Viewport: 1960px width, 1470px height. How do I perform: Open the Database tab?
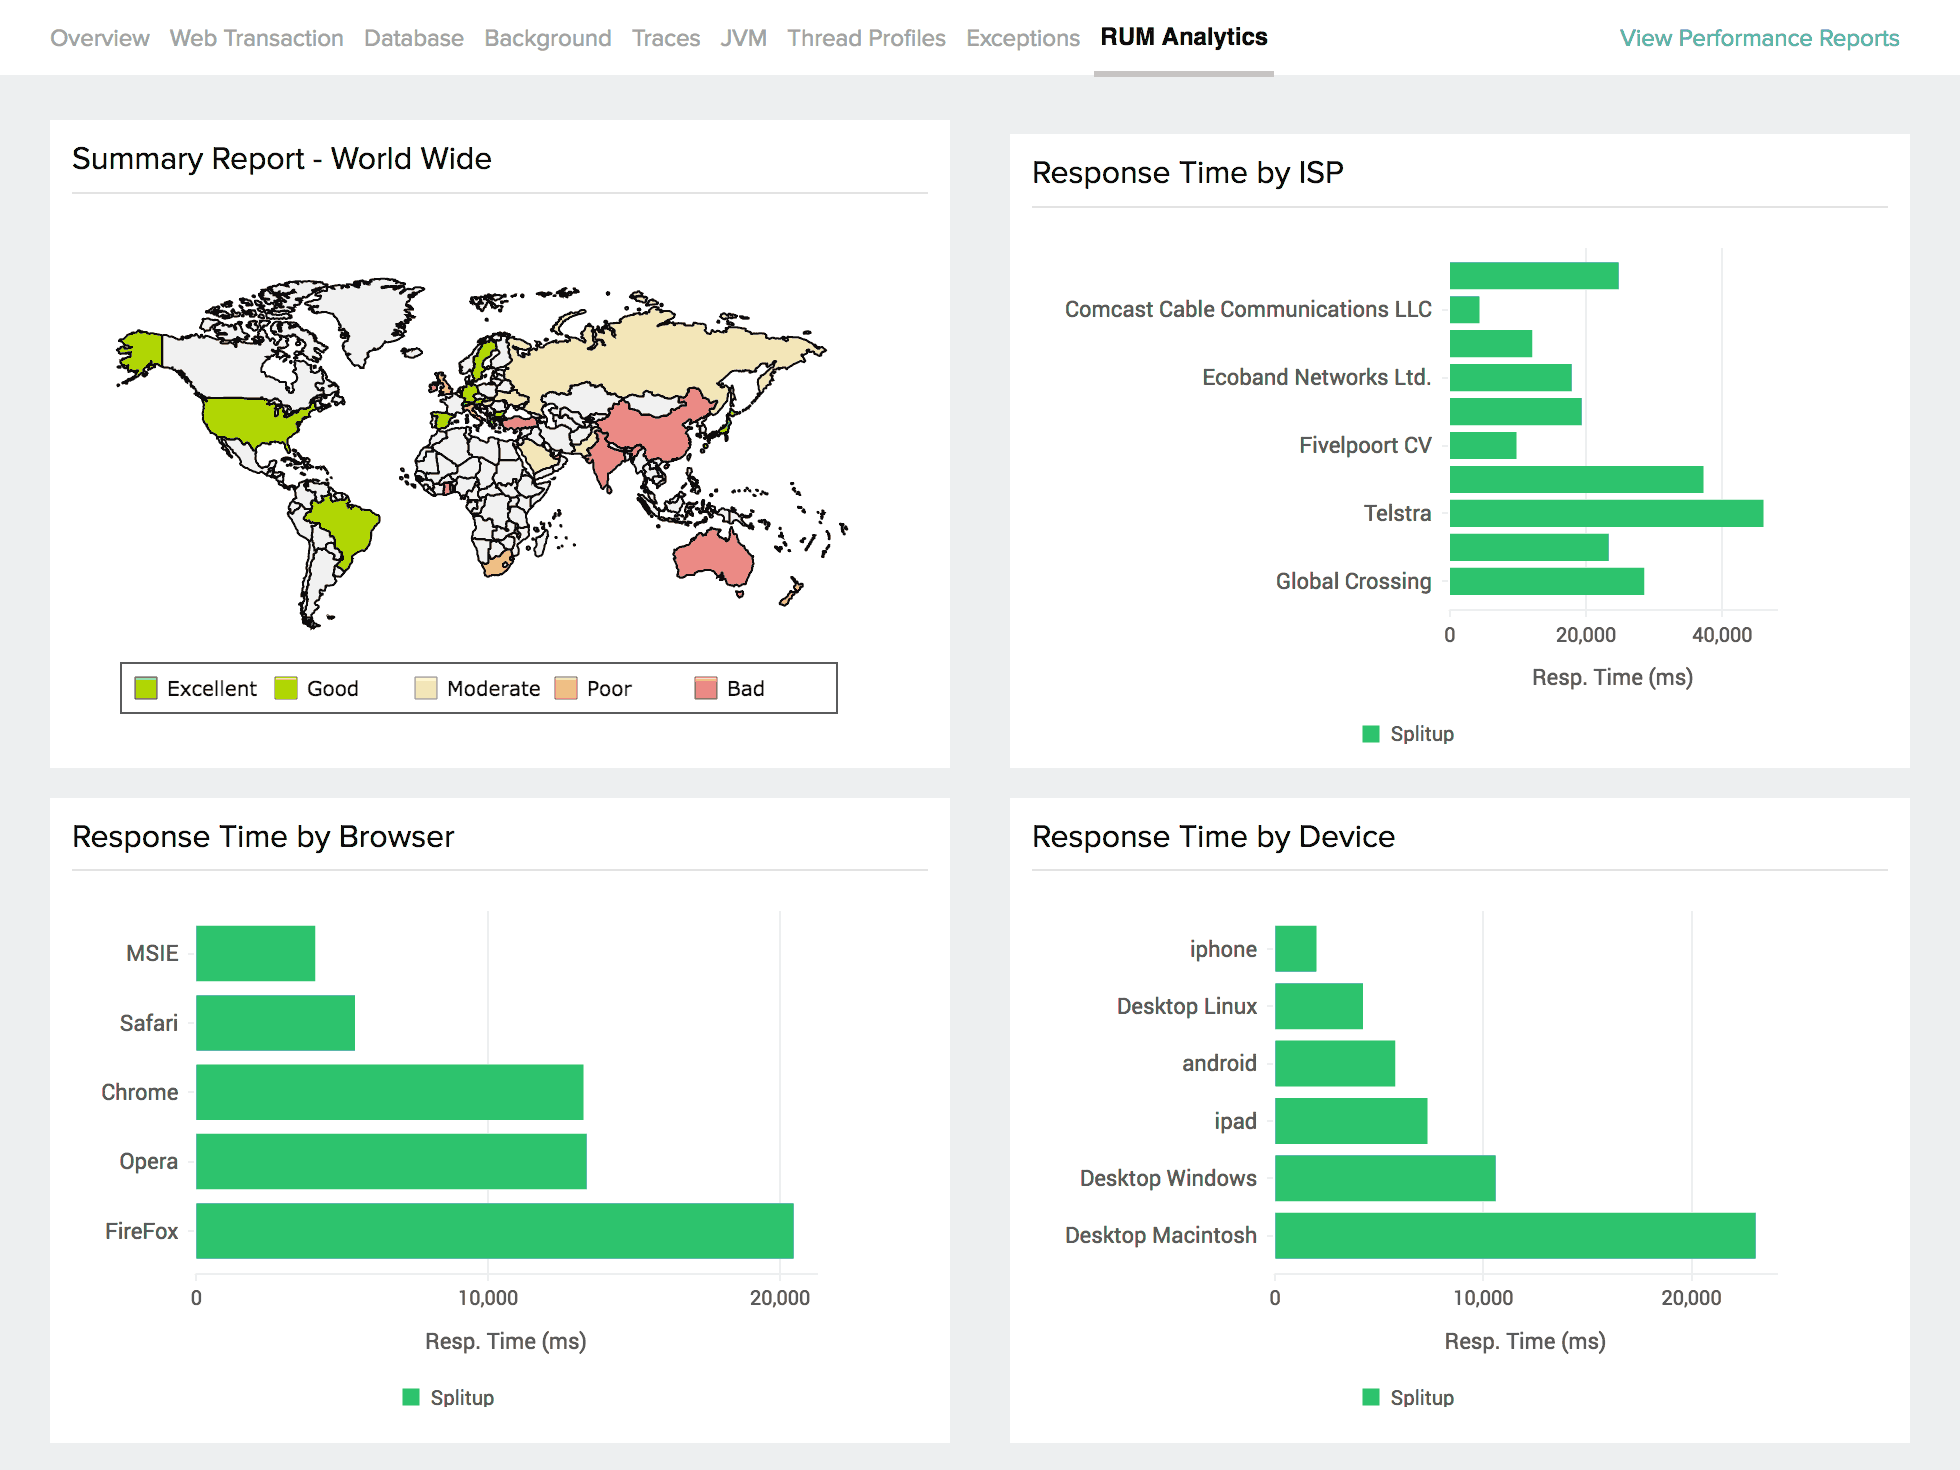click(413, 38)
